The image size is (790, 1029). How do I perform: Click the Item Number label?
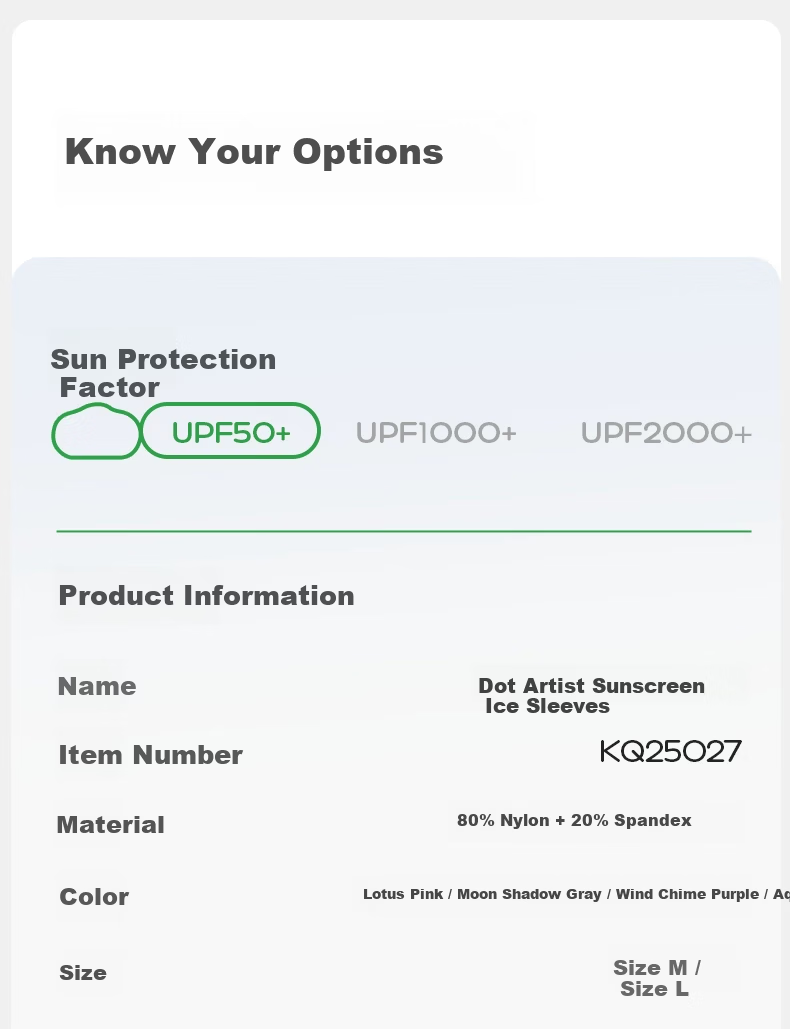point(150,755)
